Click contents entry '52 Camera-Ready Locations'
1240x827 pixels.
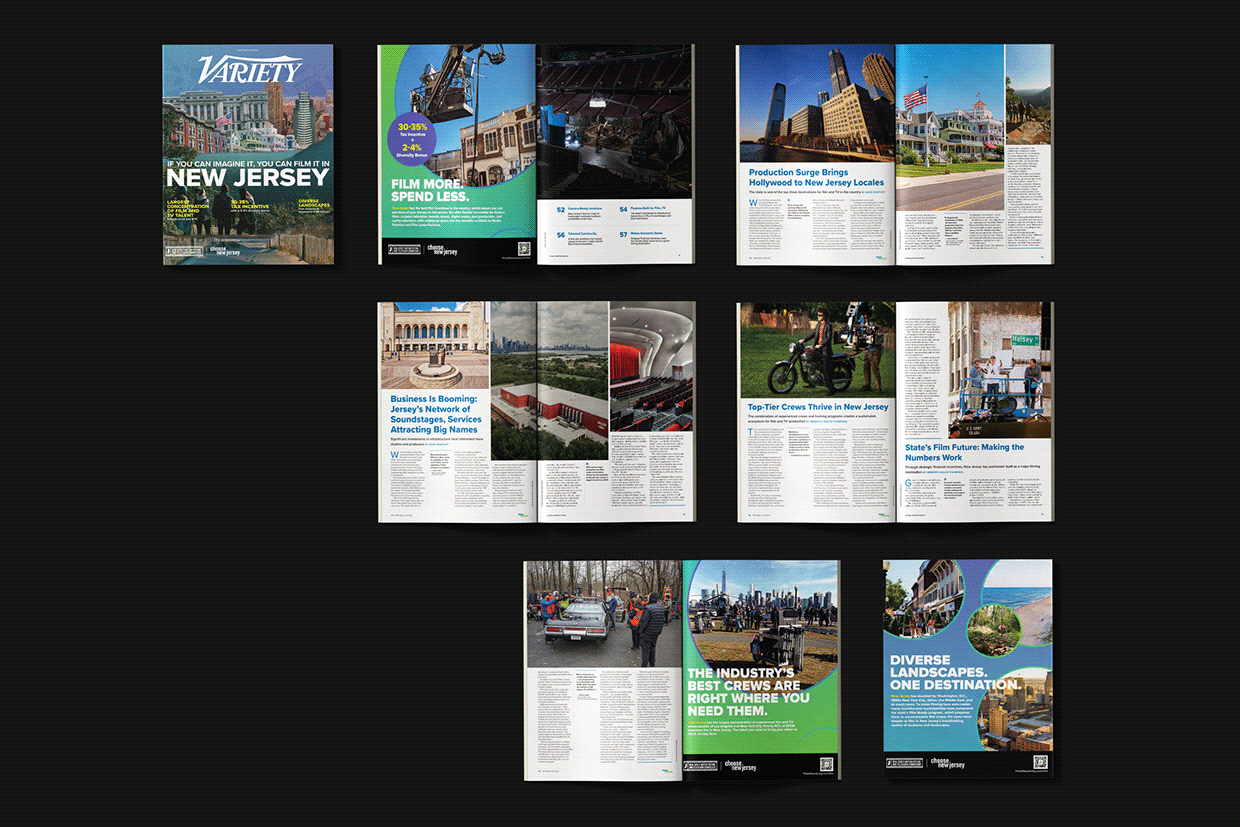pyautogui.click(x=579, y=213)
